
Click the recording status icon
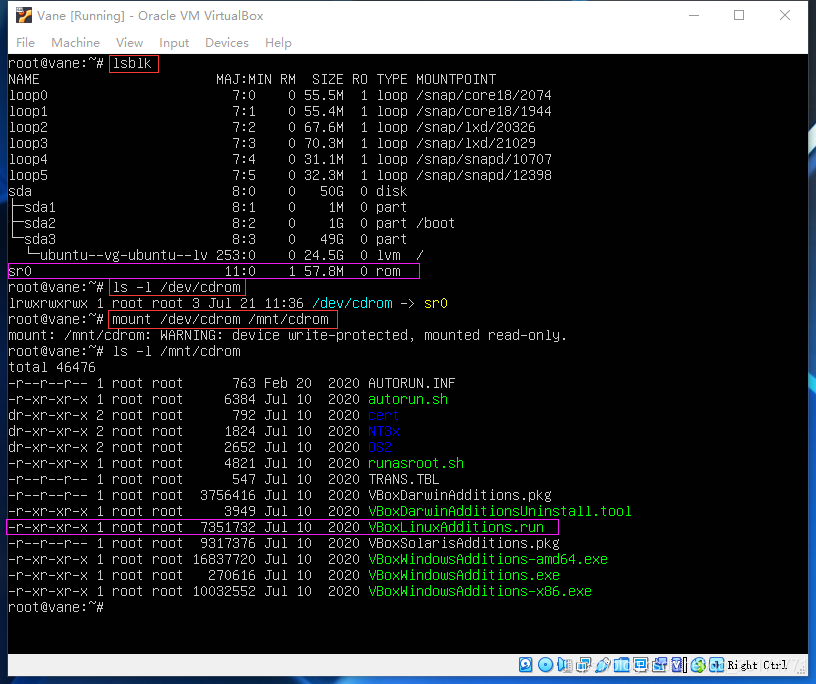coord(659,665)
